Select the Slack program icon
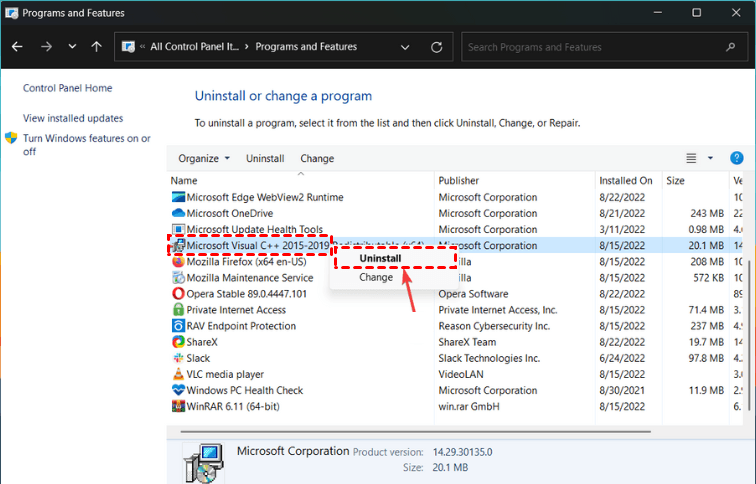The image size is (756, 484). point(178,358)
